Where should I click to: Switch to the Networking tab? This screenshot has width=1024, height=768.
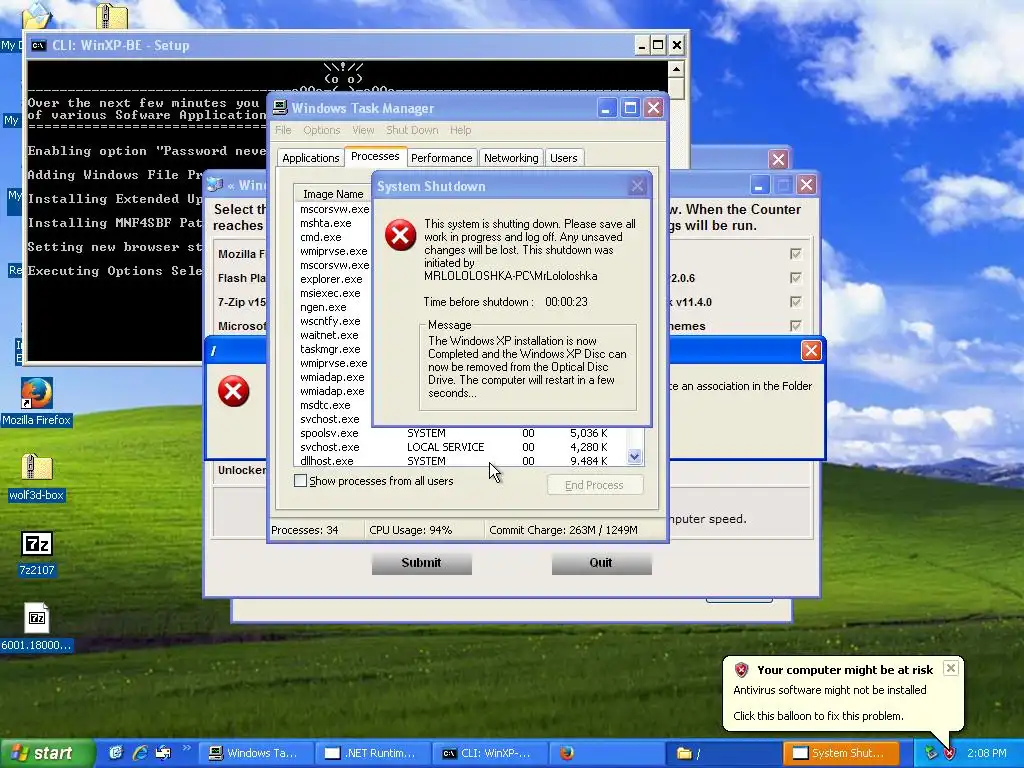[511, 158]
